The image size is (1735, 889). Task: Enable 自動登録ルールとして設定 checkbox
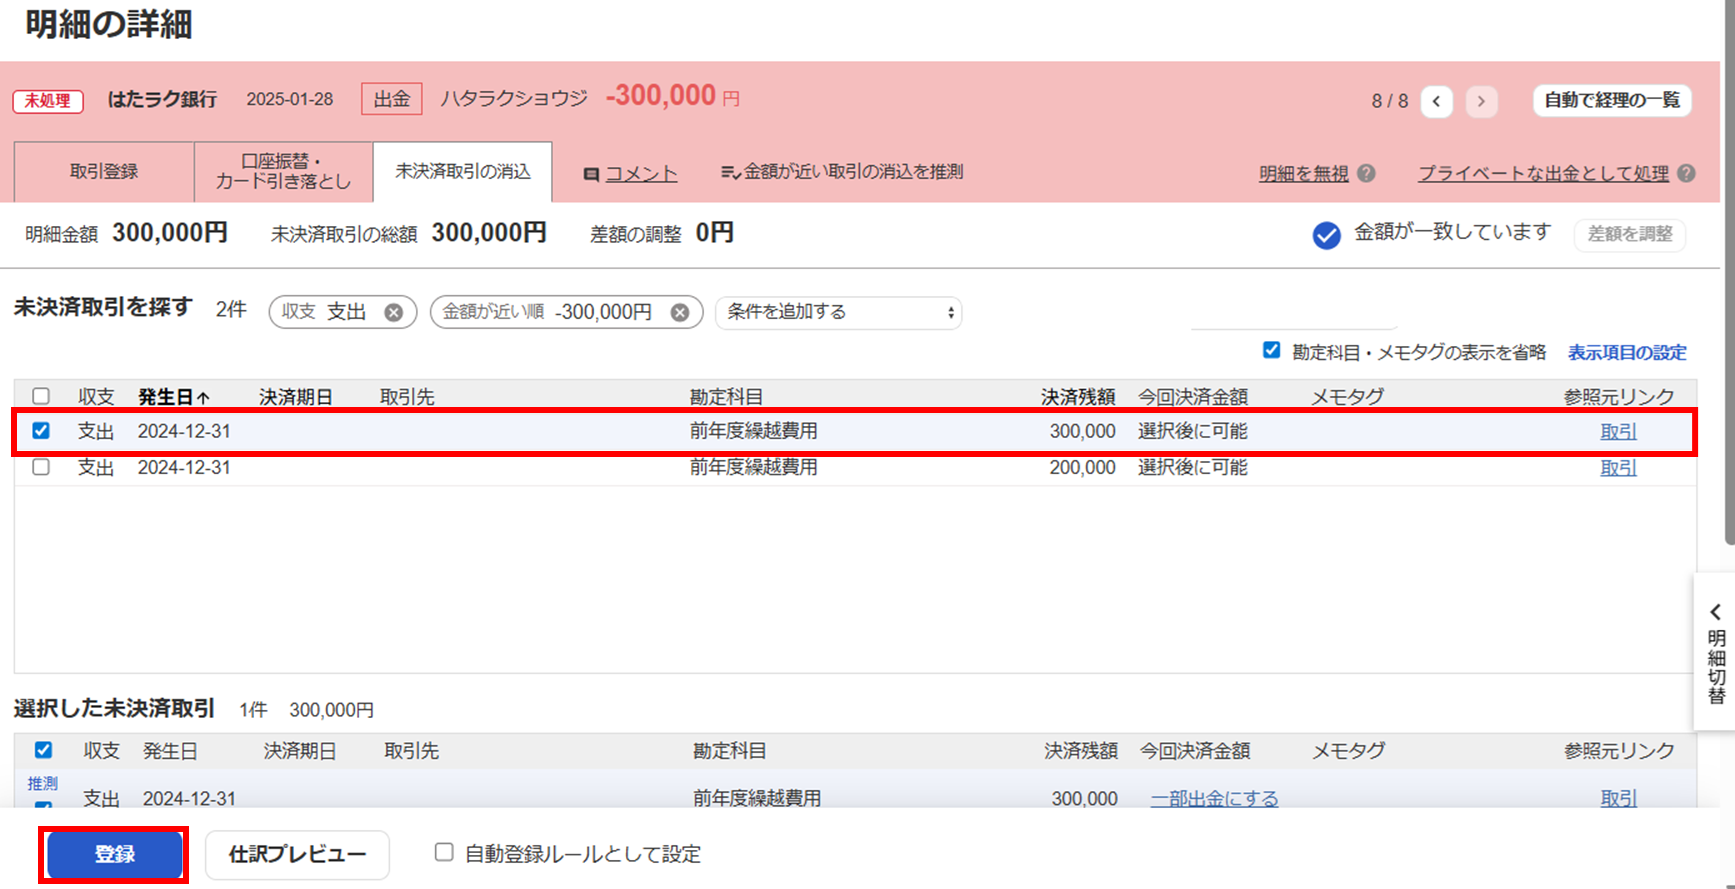point(444,852)
